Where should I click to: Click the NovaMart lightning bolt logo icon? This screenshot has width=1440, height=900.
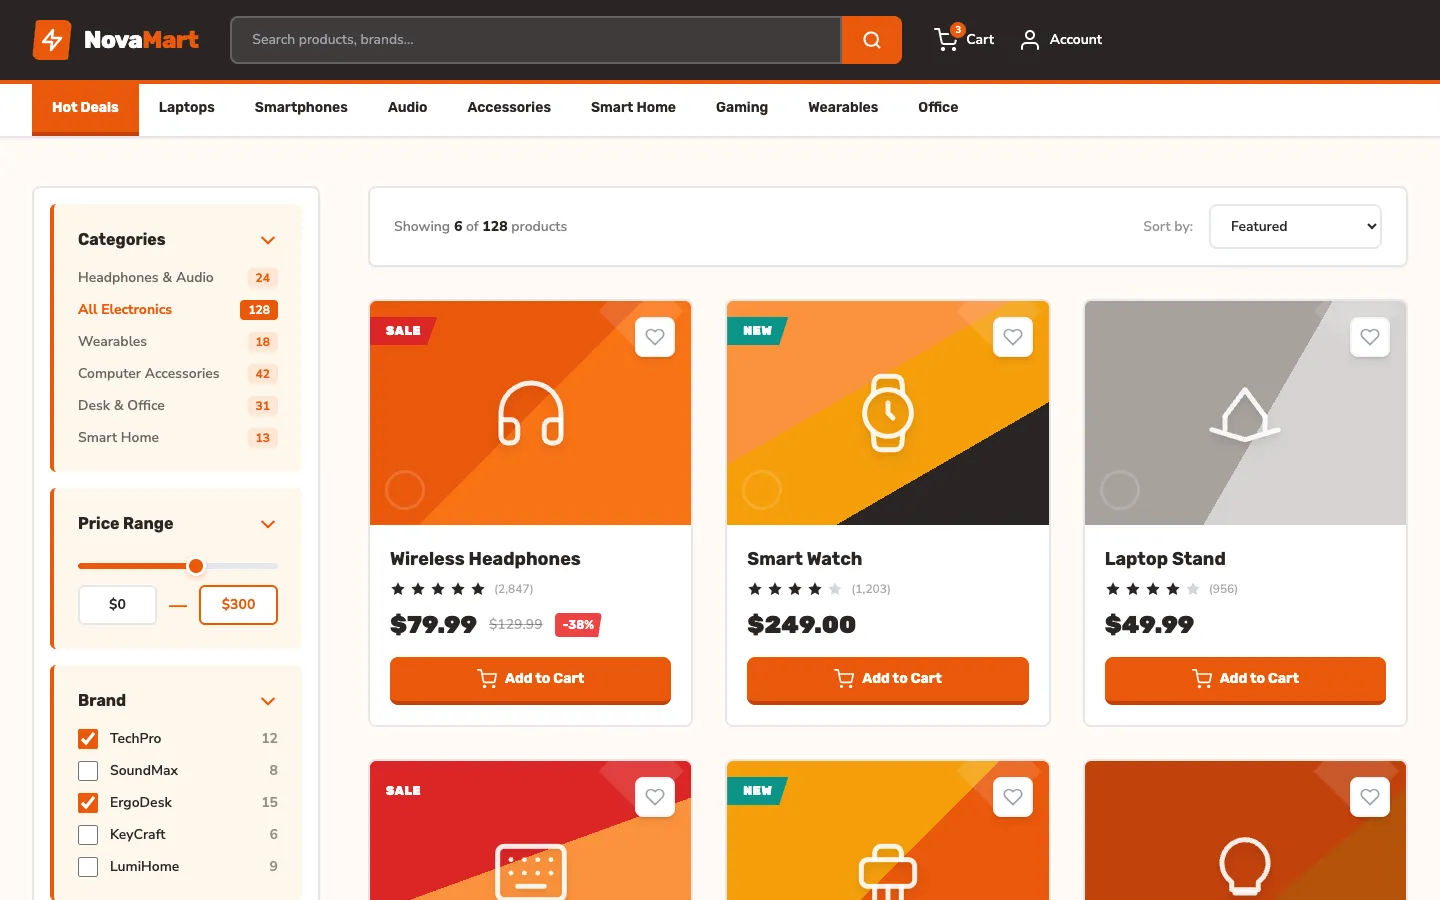(x=51, y=39)
